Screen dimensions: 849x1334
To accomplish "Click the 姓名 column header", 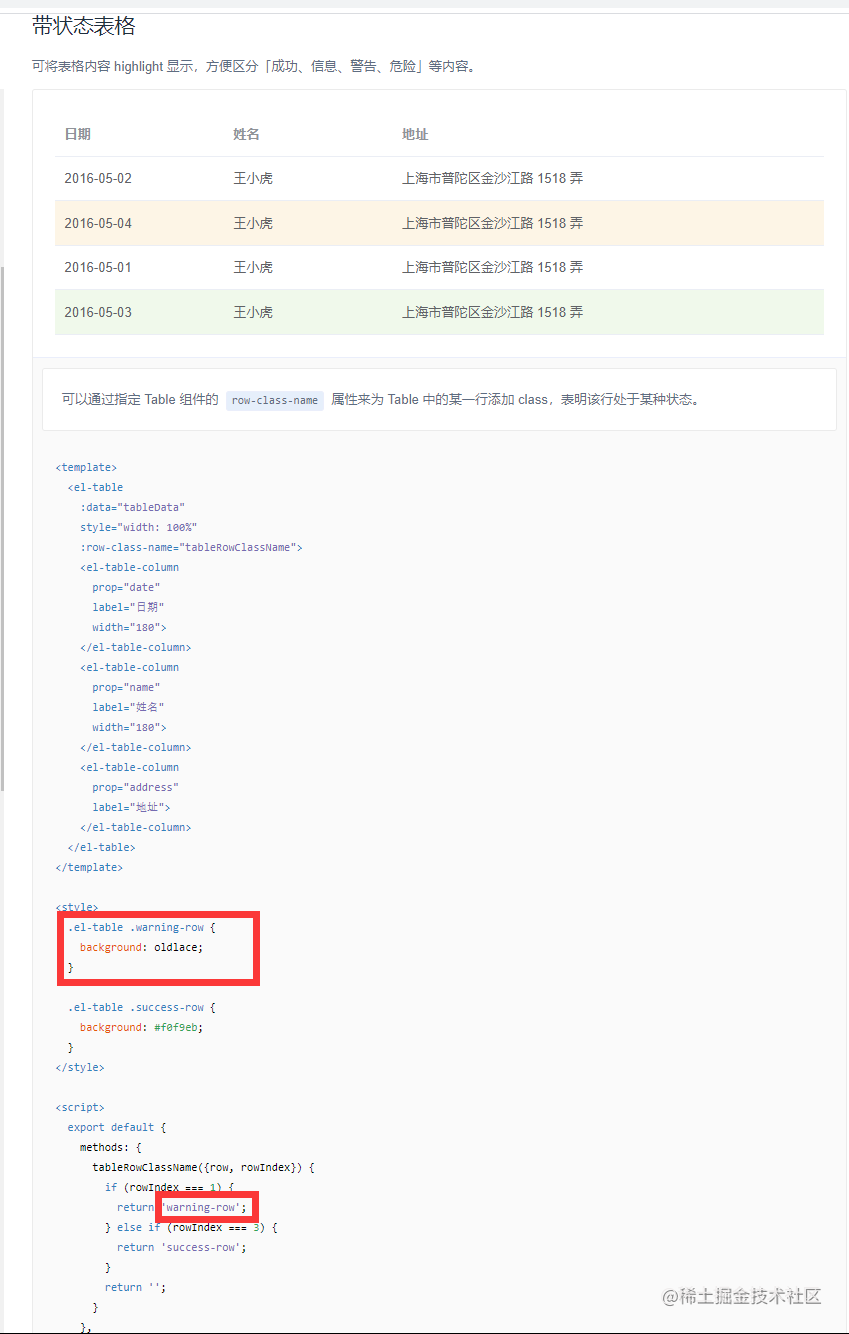I will click(x=247, y=134).
